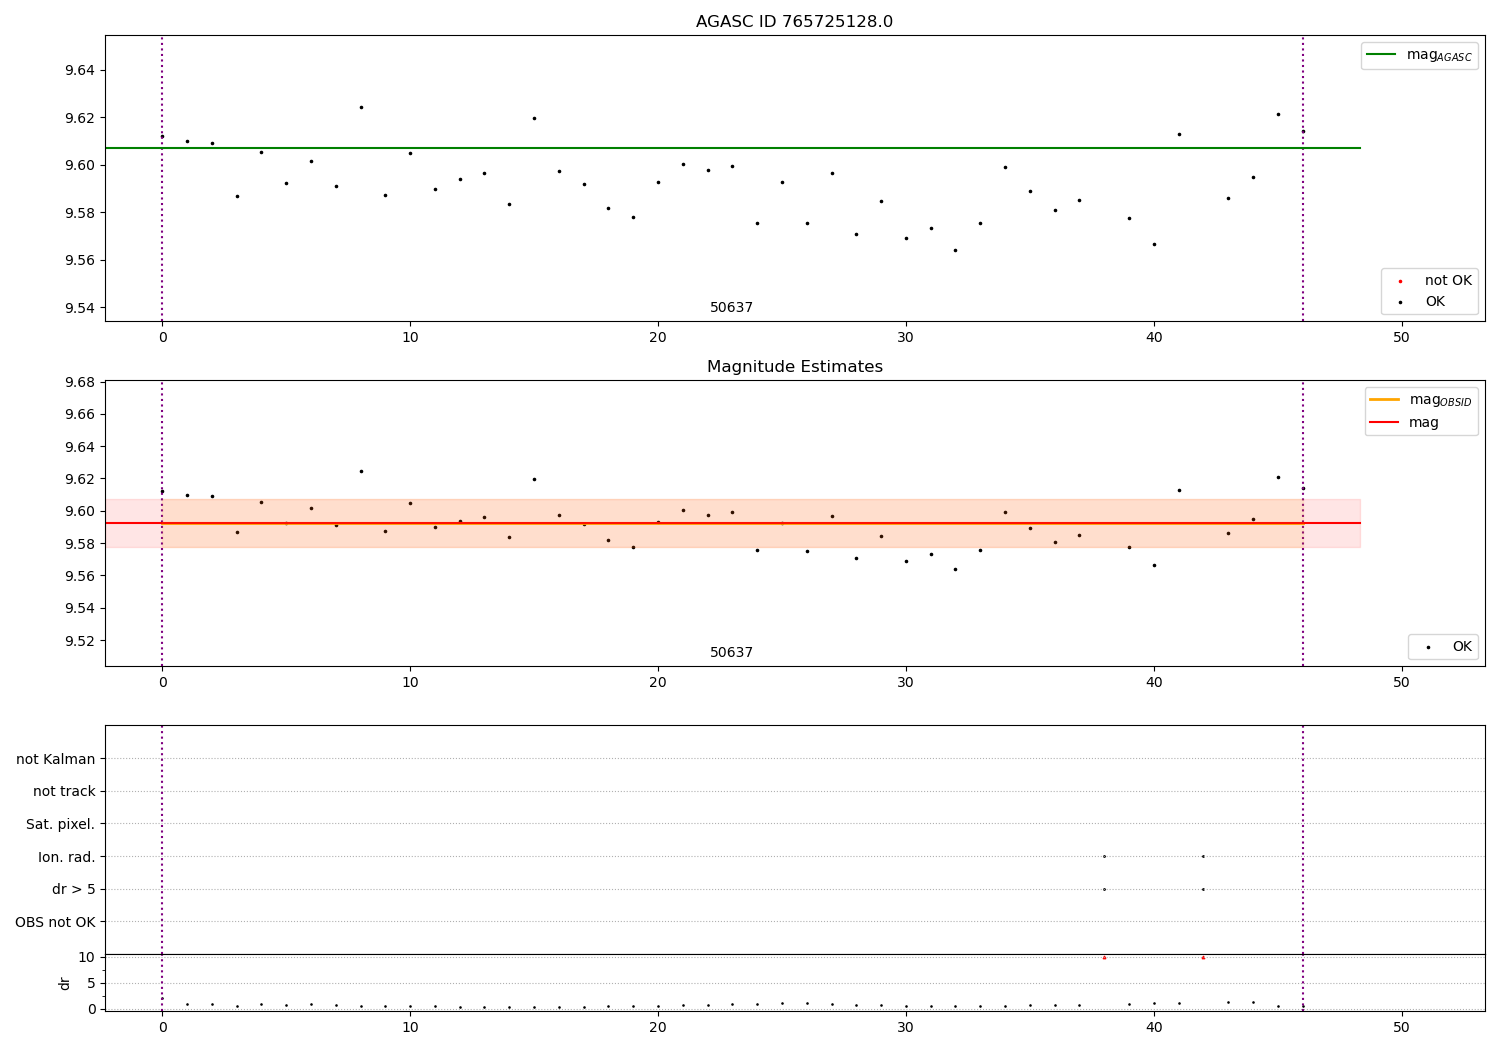Click the red triangle dr marker at sample 38
This screenshot has height=1050, width=1500.
click(1104, 957)
